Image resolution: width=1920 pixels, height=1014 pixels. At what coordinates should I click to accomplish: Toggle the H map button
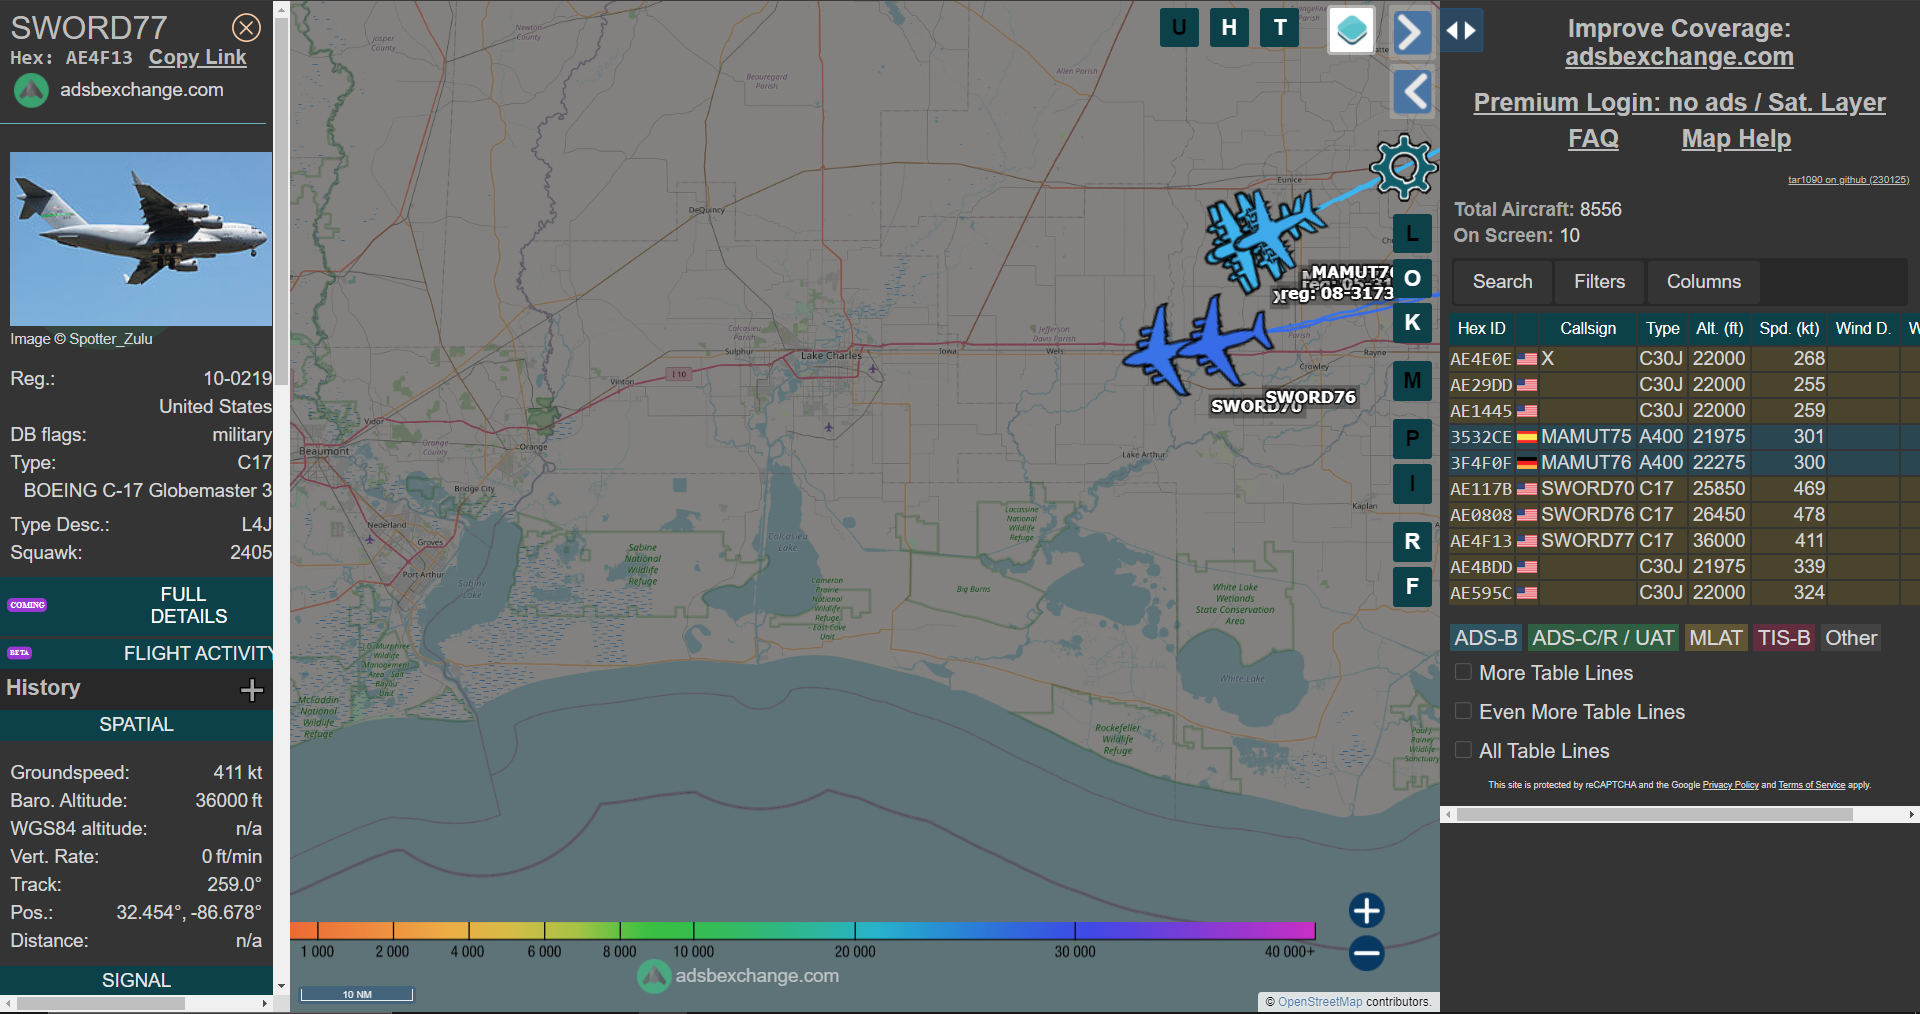tap(1229, 28)
